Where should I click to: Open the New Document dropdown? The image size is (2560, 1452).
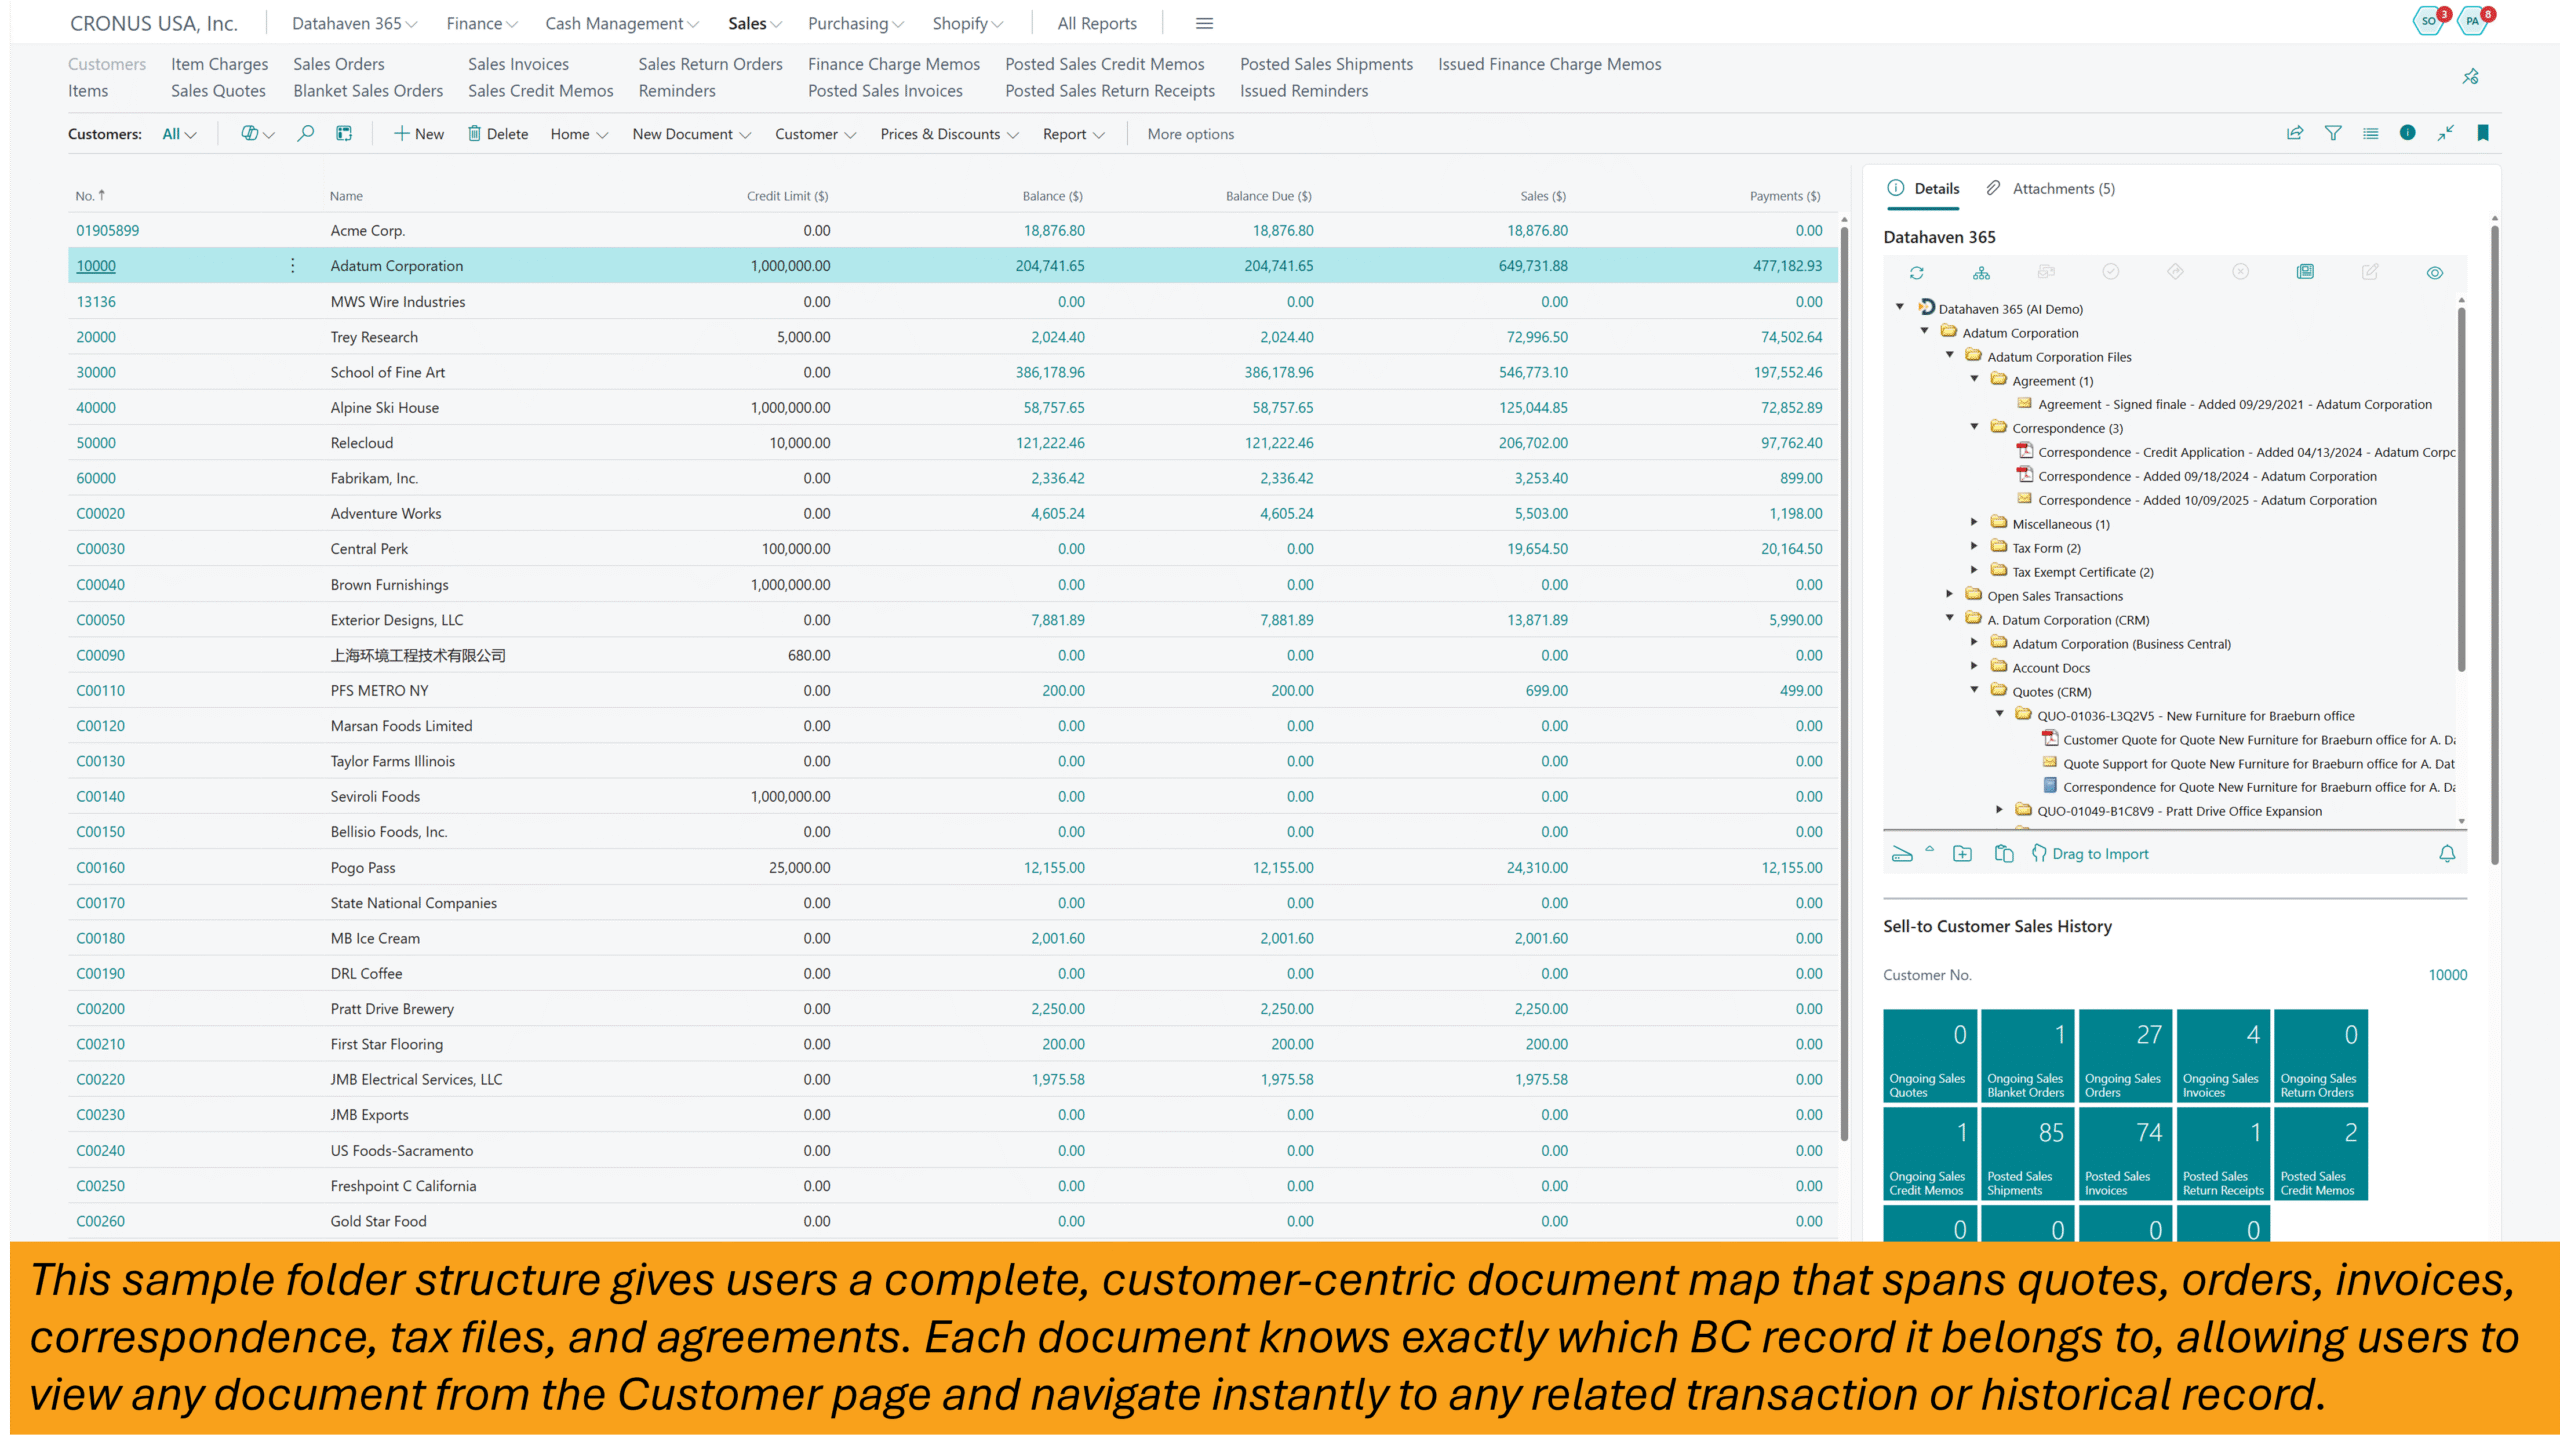691,134
